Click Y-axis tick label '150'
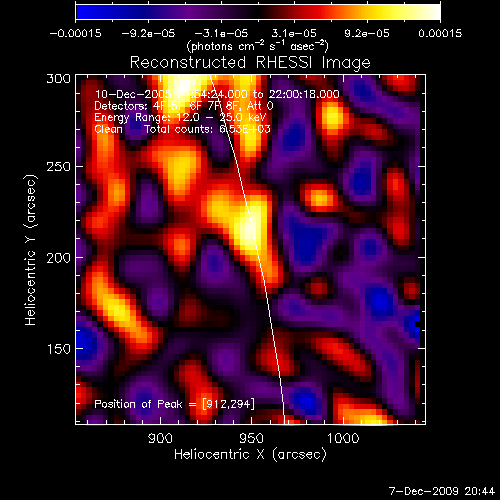The height and width of the screenshot is (500, 500). (58, 349)
